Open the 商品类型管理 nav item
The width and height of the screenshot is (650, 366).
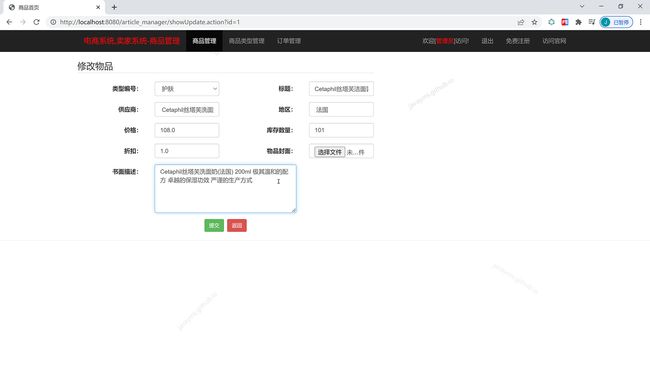(x=246, y=41)
